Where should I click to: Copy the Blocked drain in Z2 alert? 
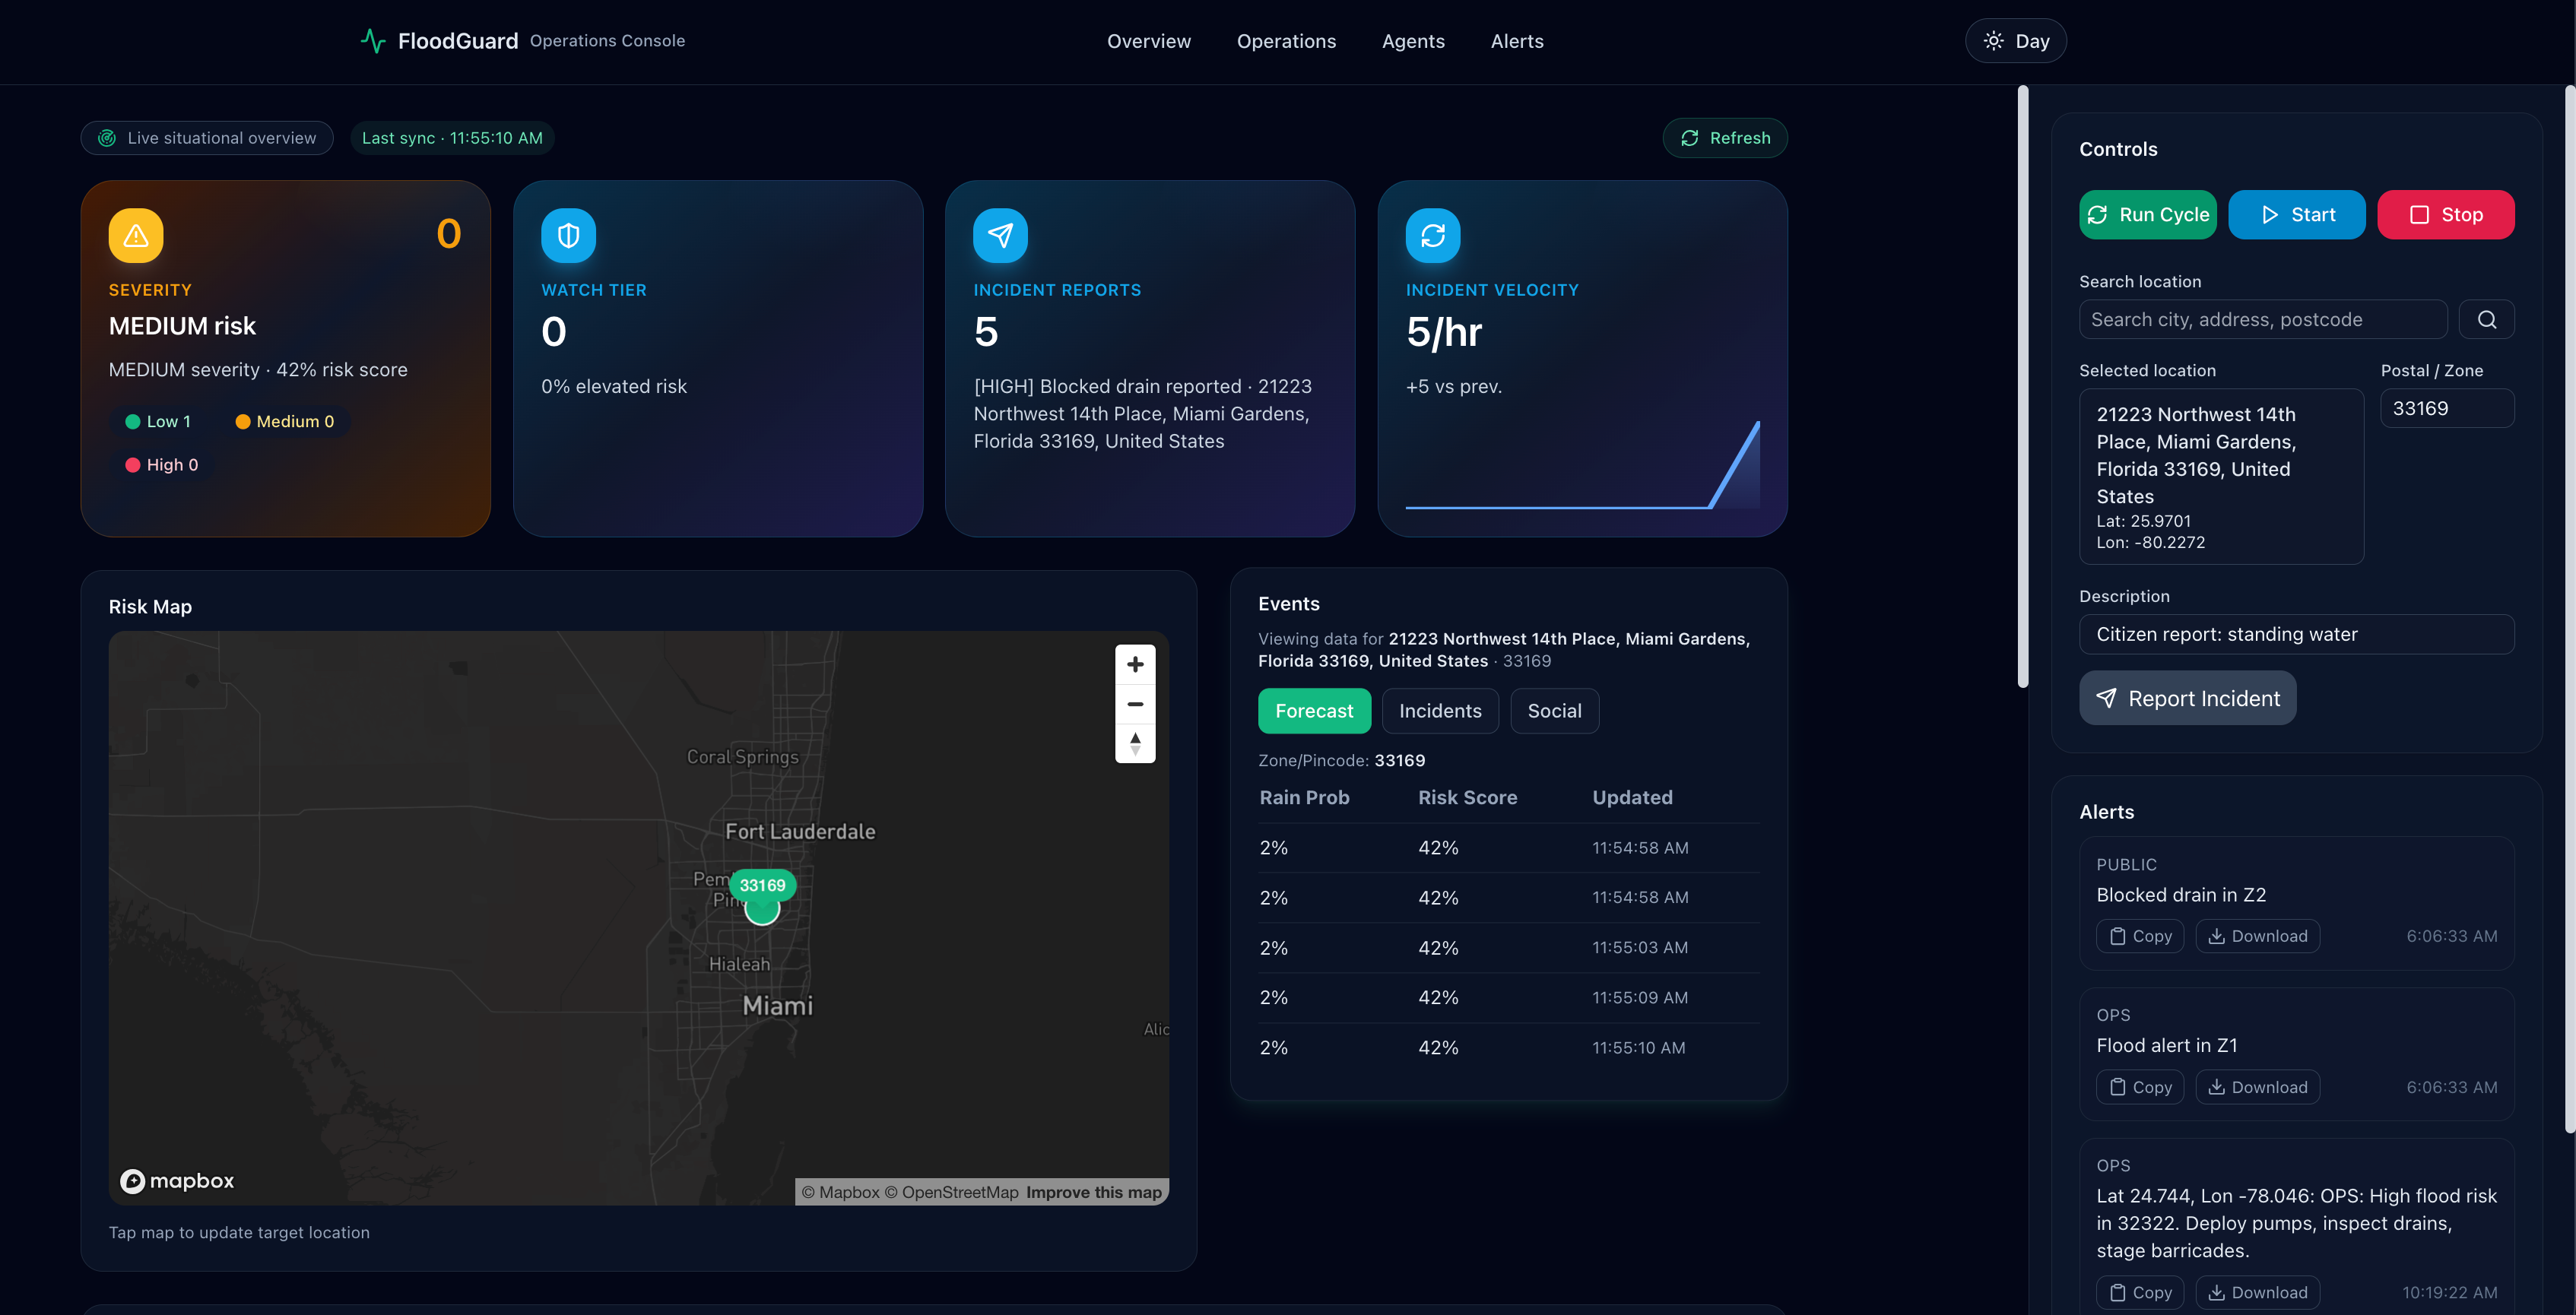click(2140, 936)
